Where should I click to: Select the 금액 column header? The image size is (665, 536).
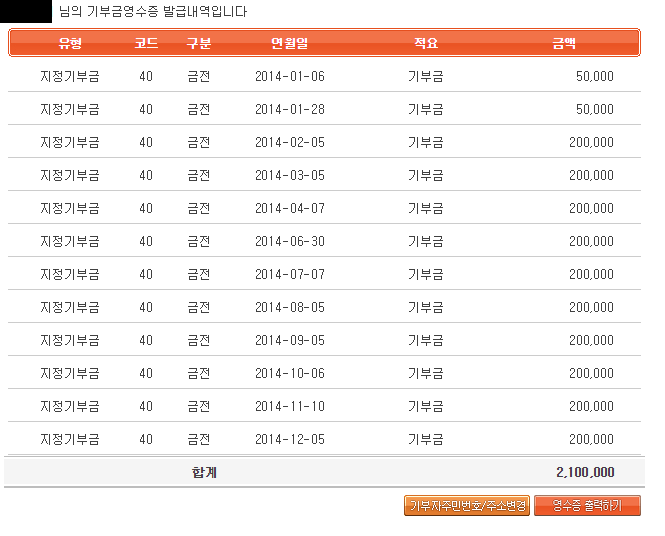point(564,43)
